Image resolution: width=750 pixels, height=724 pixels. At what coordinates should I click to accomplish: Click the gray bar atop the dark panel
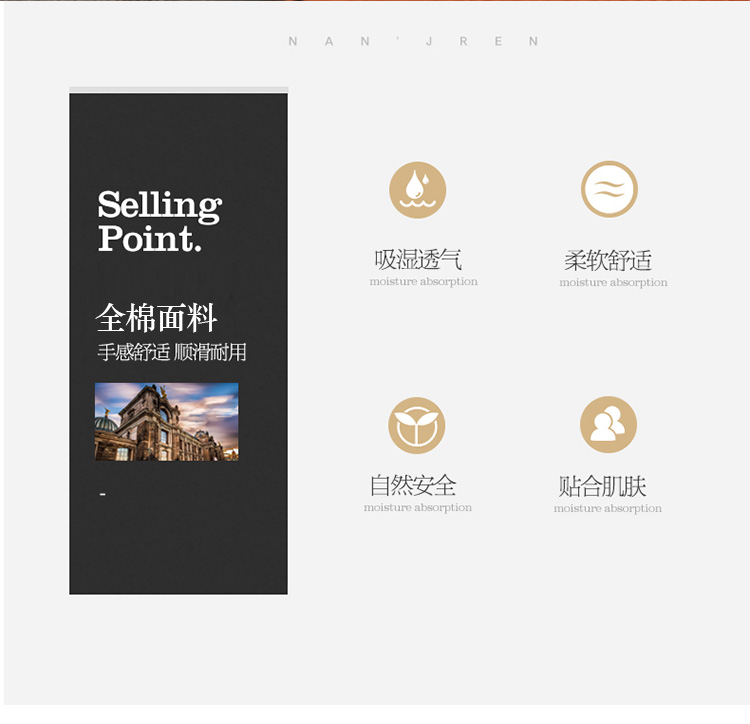179,89
